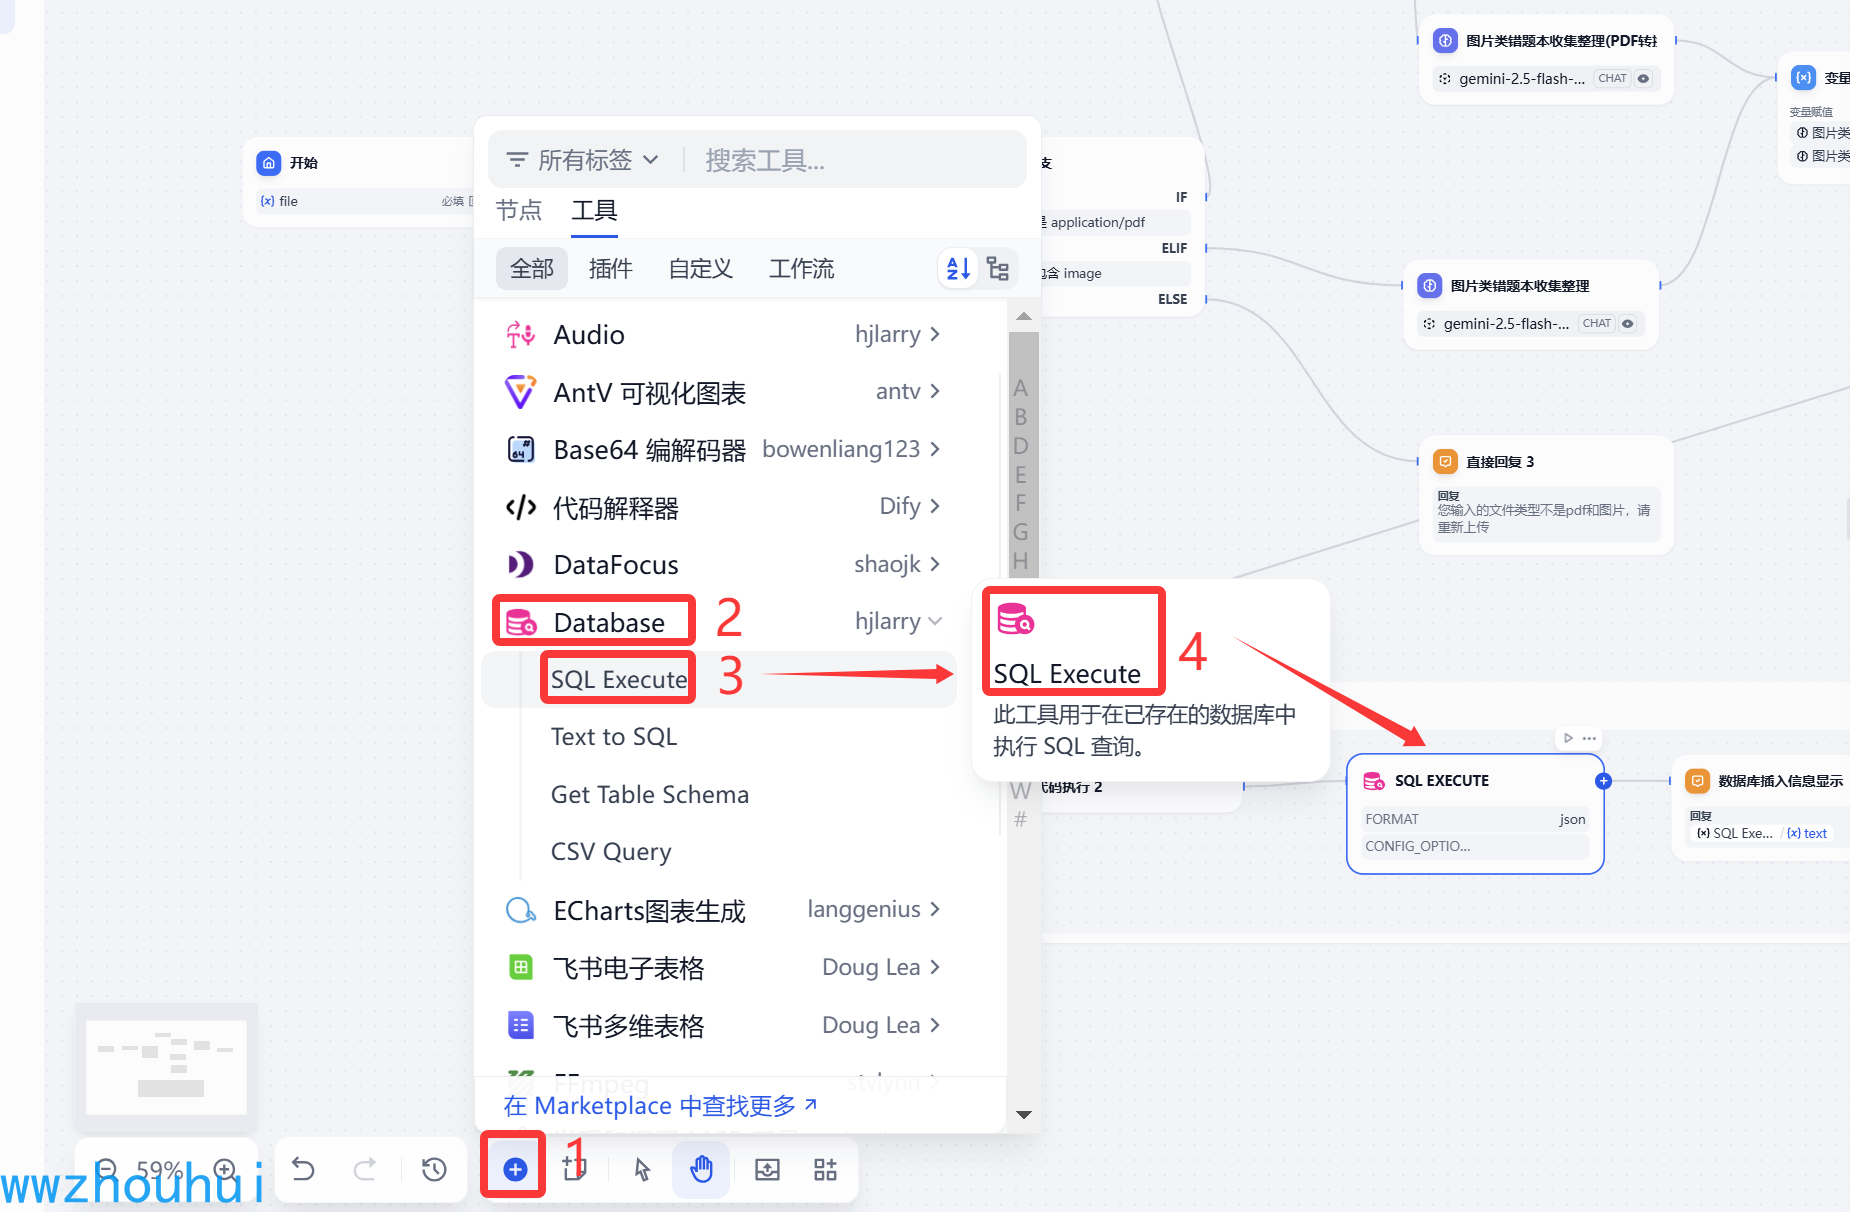Open the all tags filter dropdown
Image resolution: width=1850 pixels, height=1212 pixels.
point(584,160)
